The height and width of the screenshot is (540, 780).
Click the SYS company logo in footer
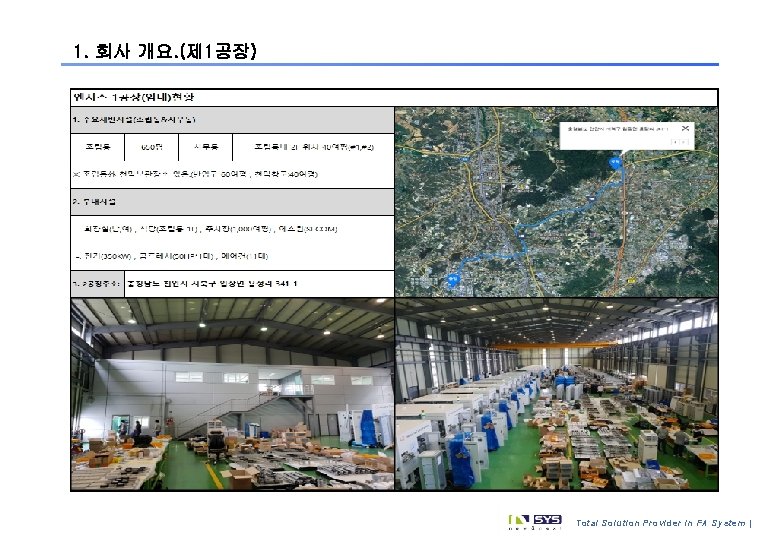pos(535,522)
